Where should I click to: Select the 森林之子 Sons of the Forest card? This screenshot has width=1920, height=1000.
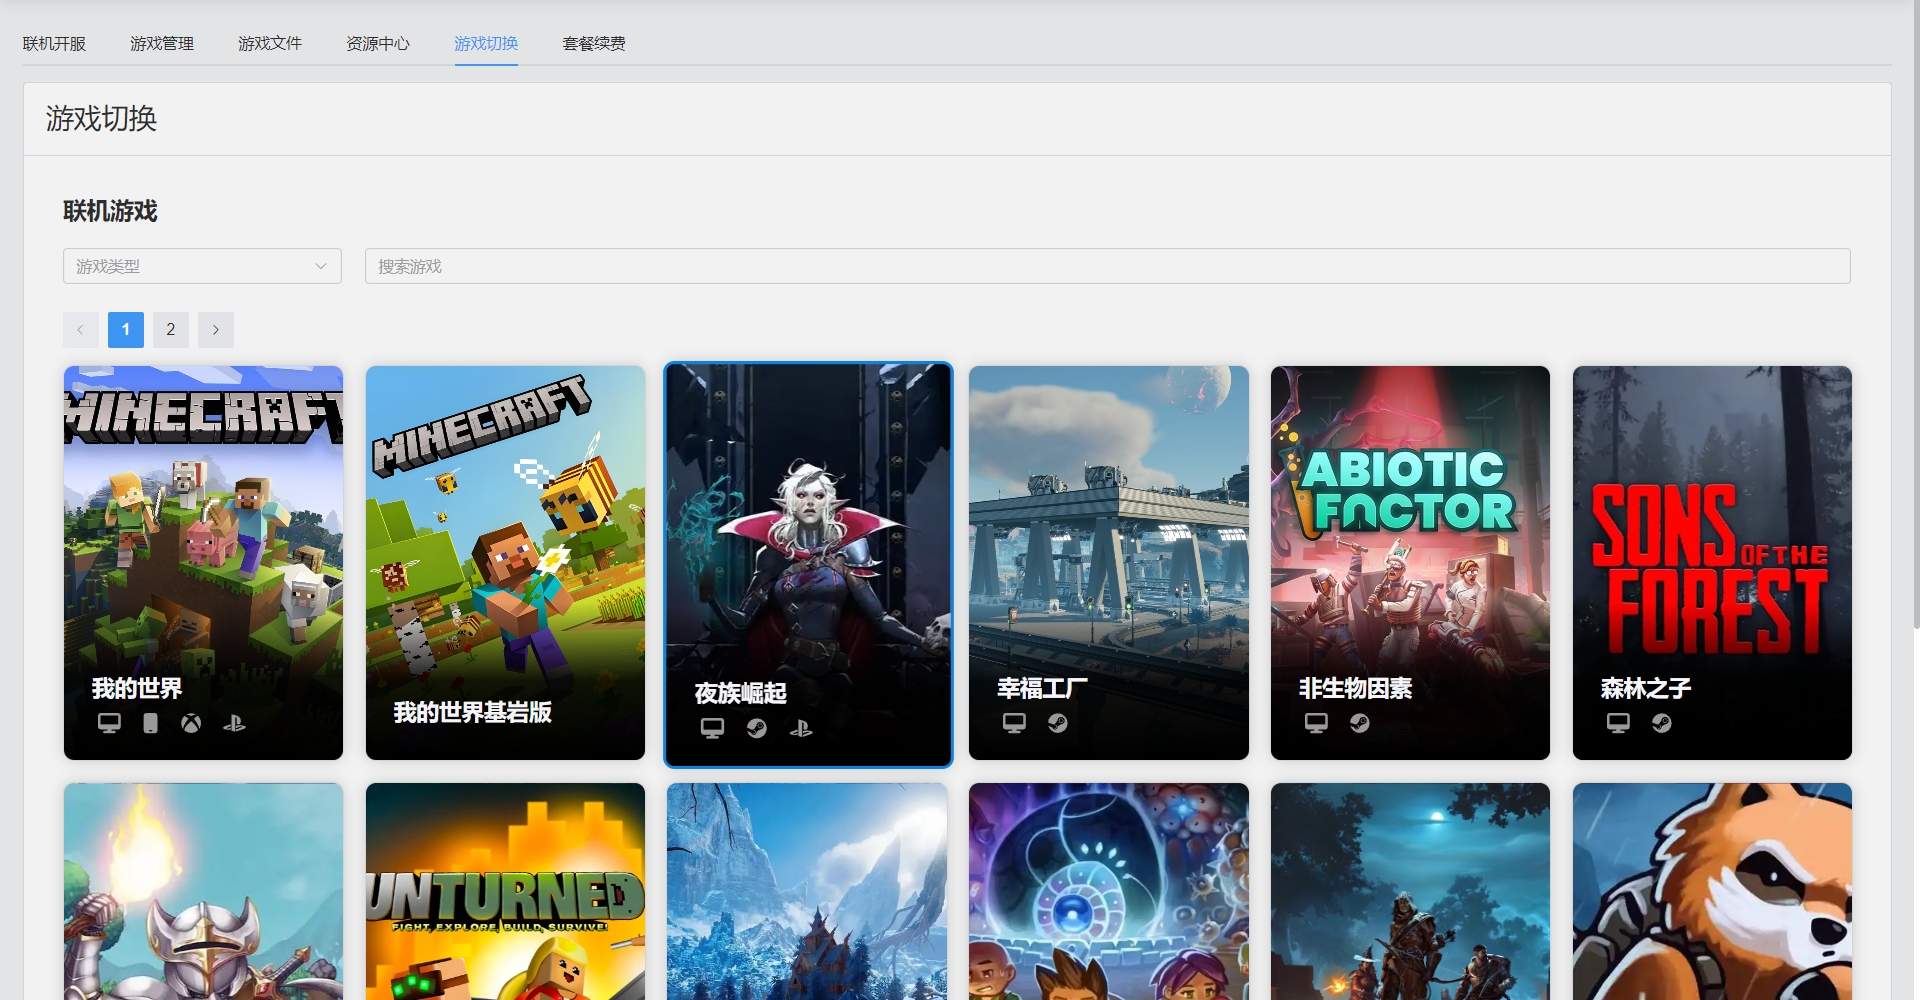pyautogui.click(x=1712, y=563)
